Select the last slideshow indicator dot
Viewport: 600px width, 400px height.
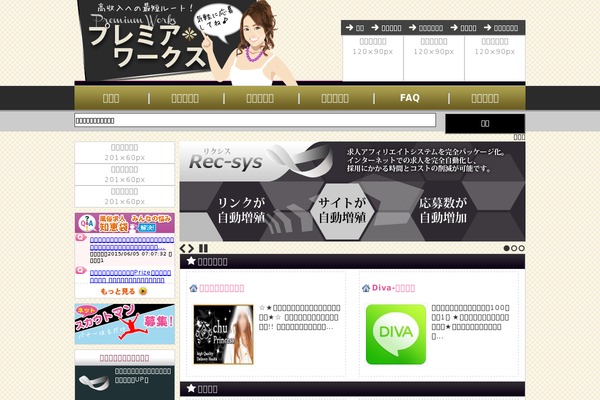(x=521, y=248)
